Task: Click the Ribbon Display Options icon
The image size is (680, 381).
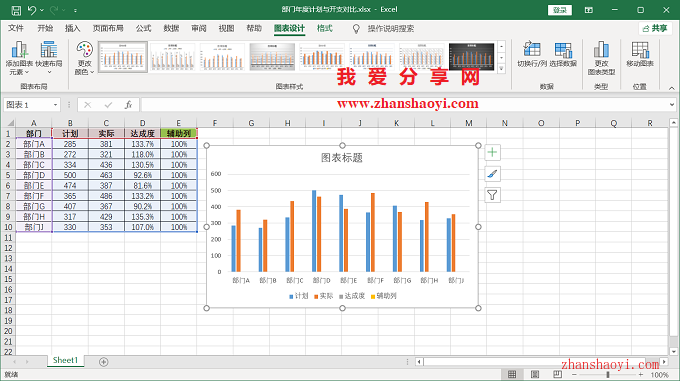Action: [x=588, y=10]
